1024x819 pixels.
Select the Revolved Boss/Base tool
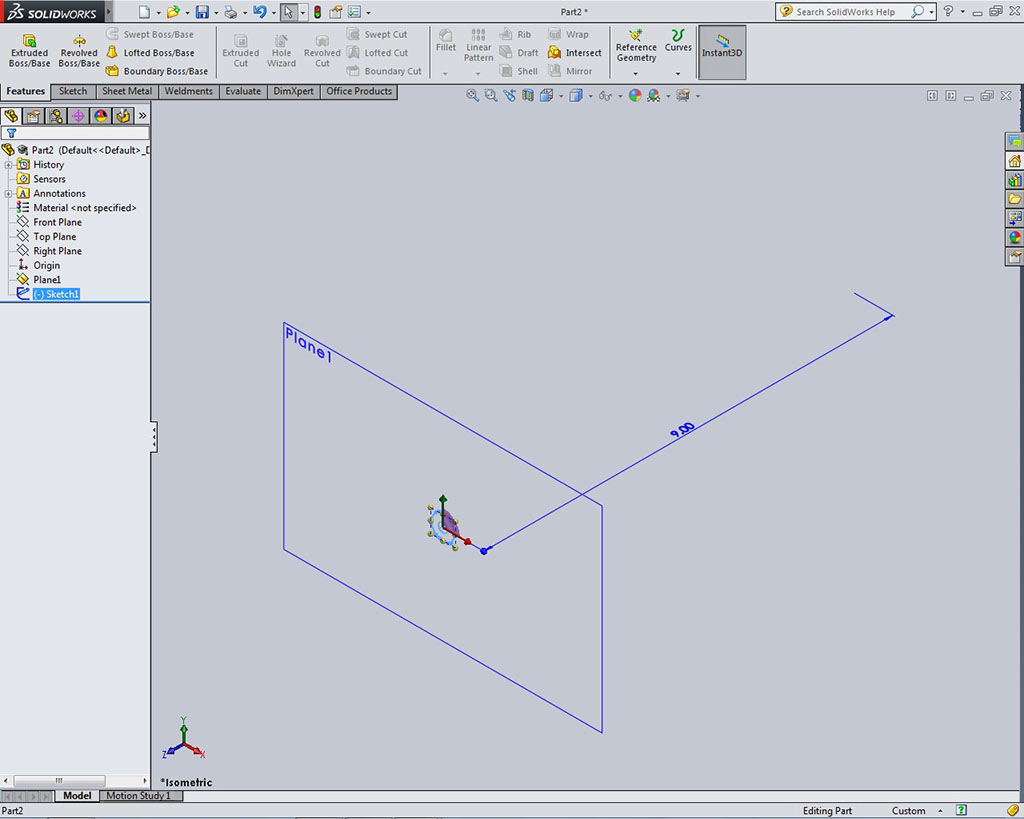[x=78, y=51]
